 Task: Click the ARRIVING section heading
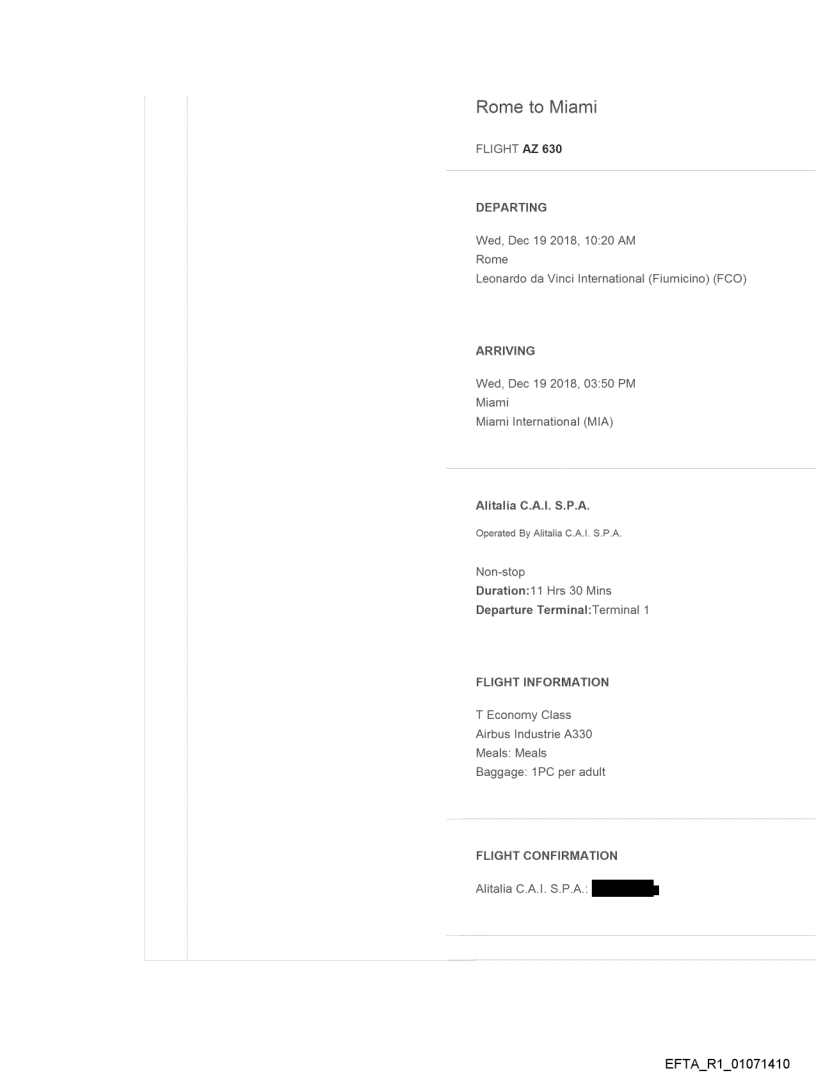tap(505, 351)
